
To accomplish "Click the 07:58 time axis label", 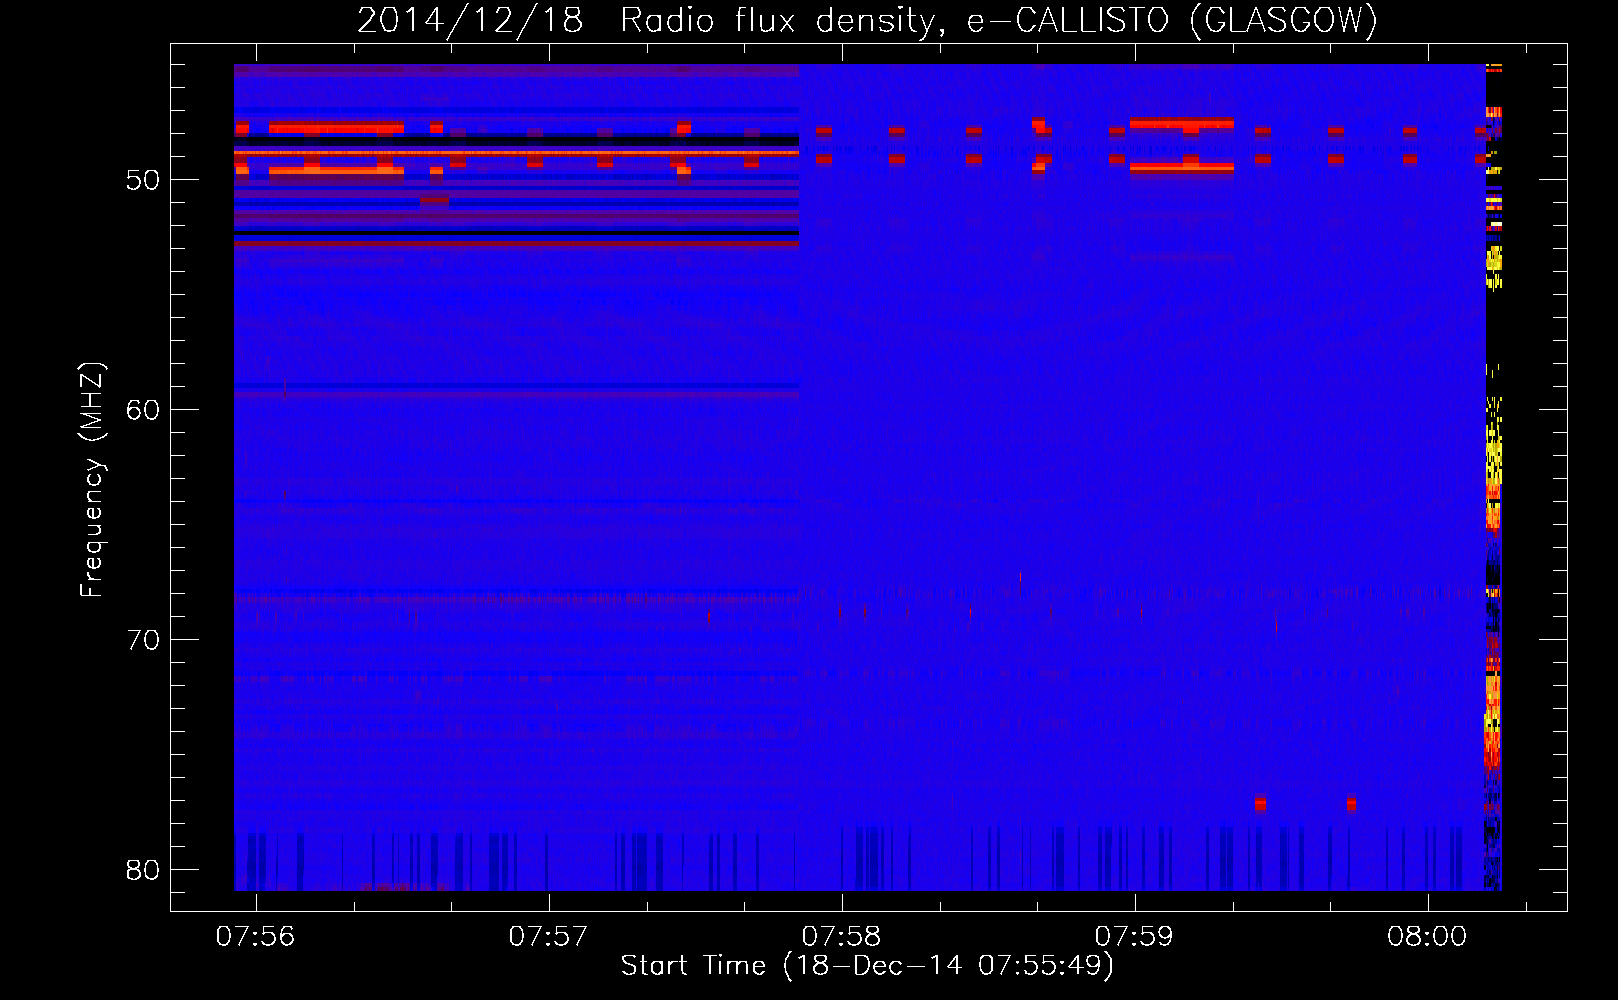I will (842, 937).
